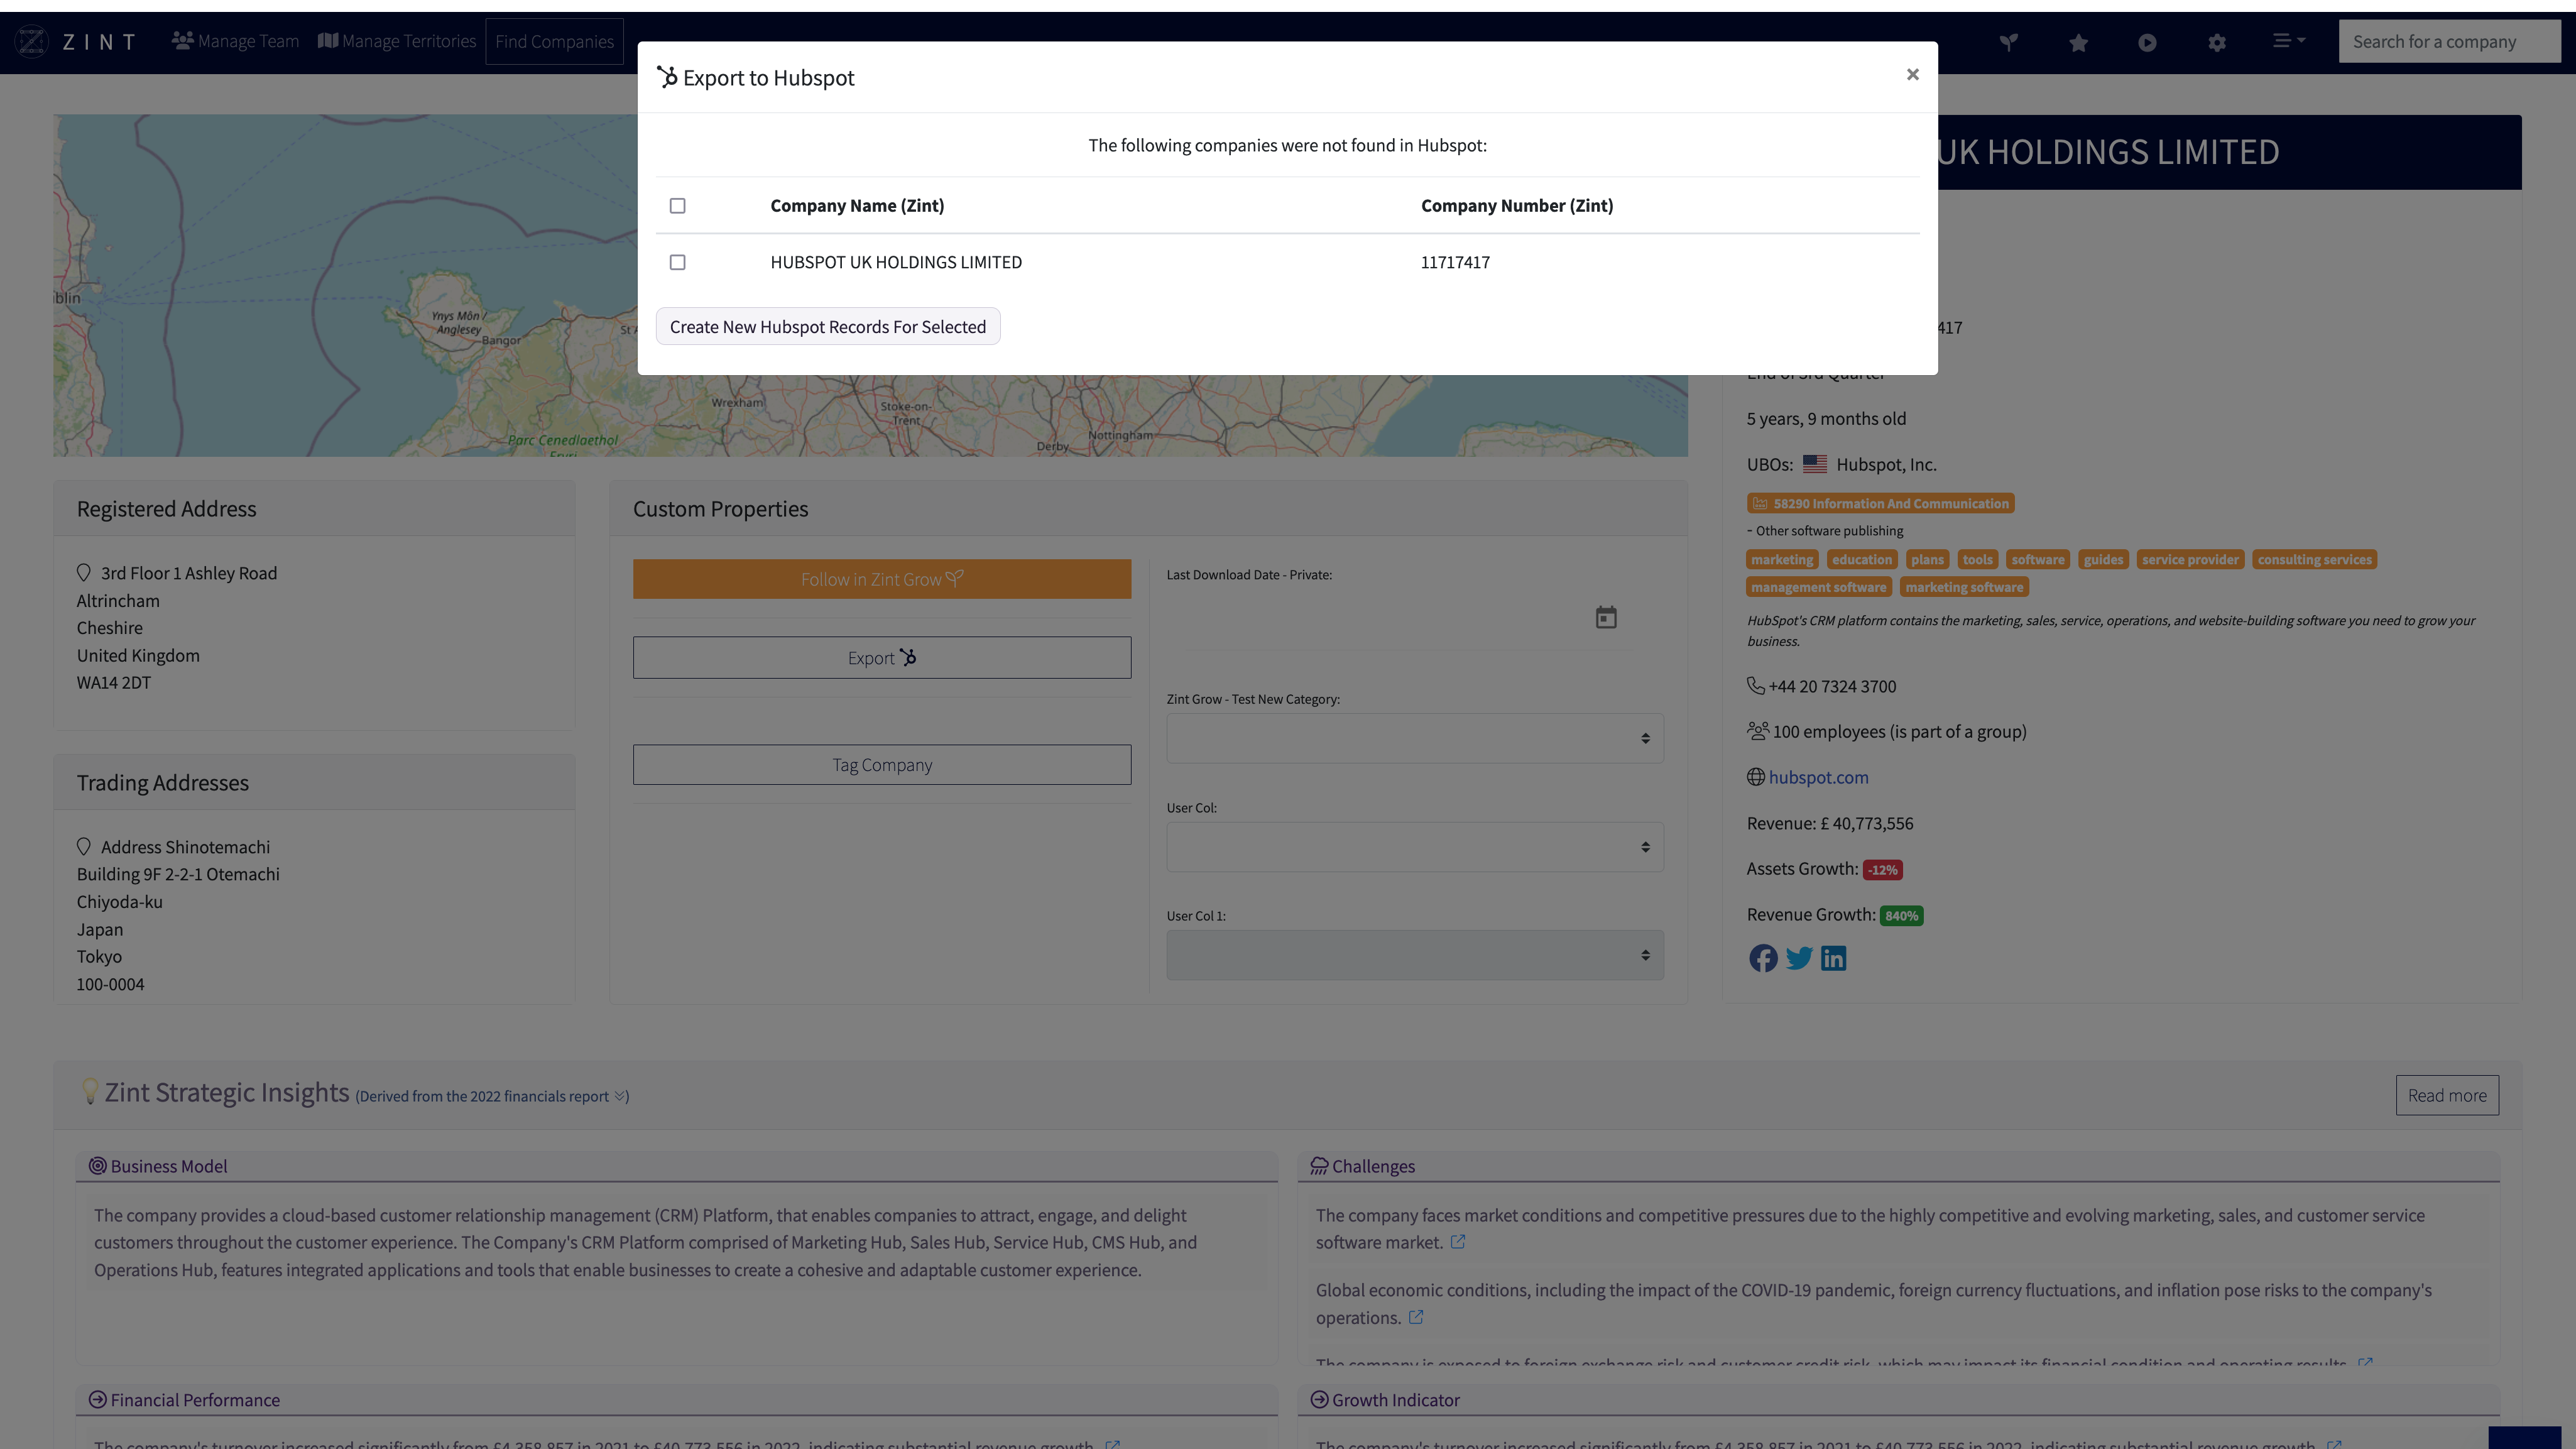Screen dimensions: 2576x1449
Task: Toggle select-all checkbox in table header
Action: click(x=677, y=206)
